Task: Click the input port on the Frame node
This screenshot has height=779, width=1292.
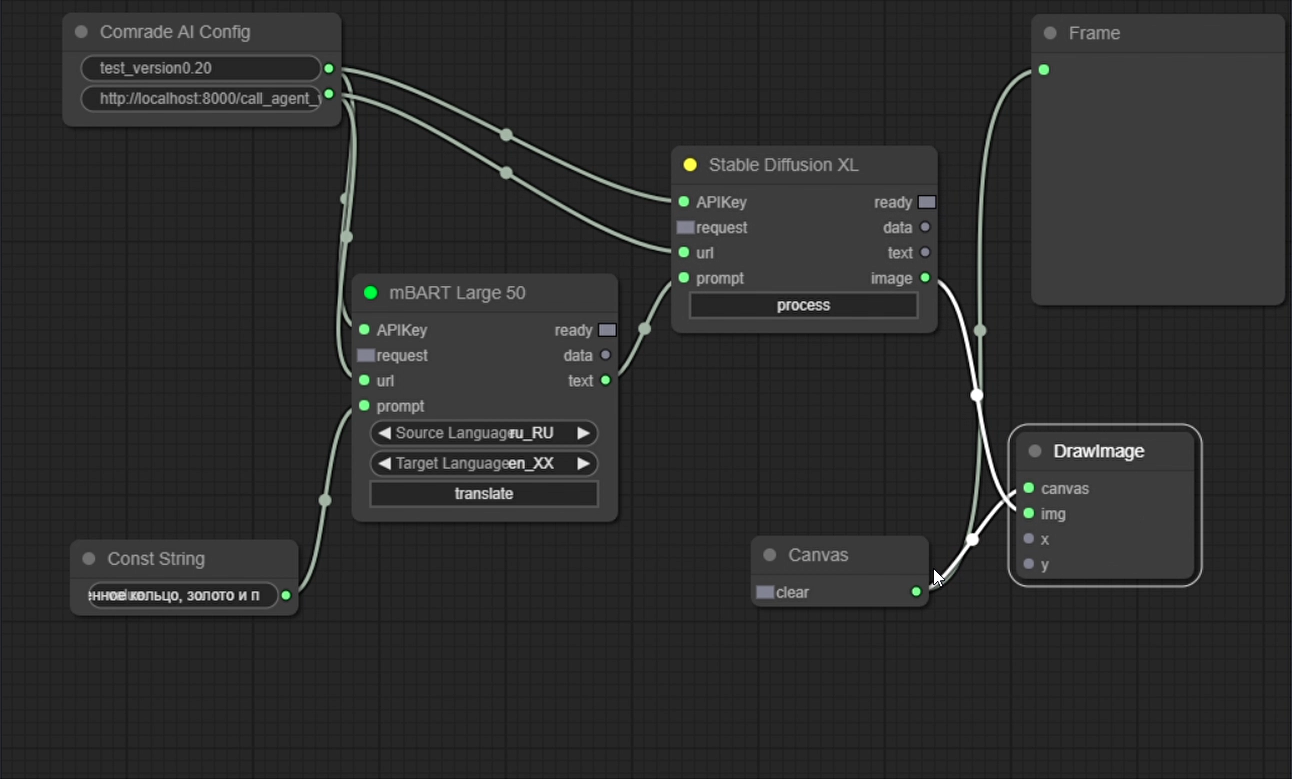Action: (1043, 70)
